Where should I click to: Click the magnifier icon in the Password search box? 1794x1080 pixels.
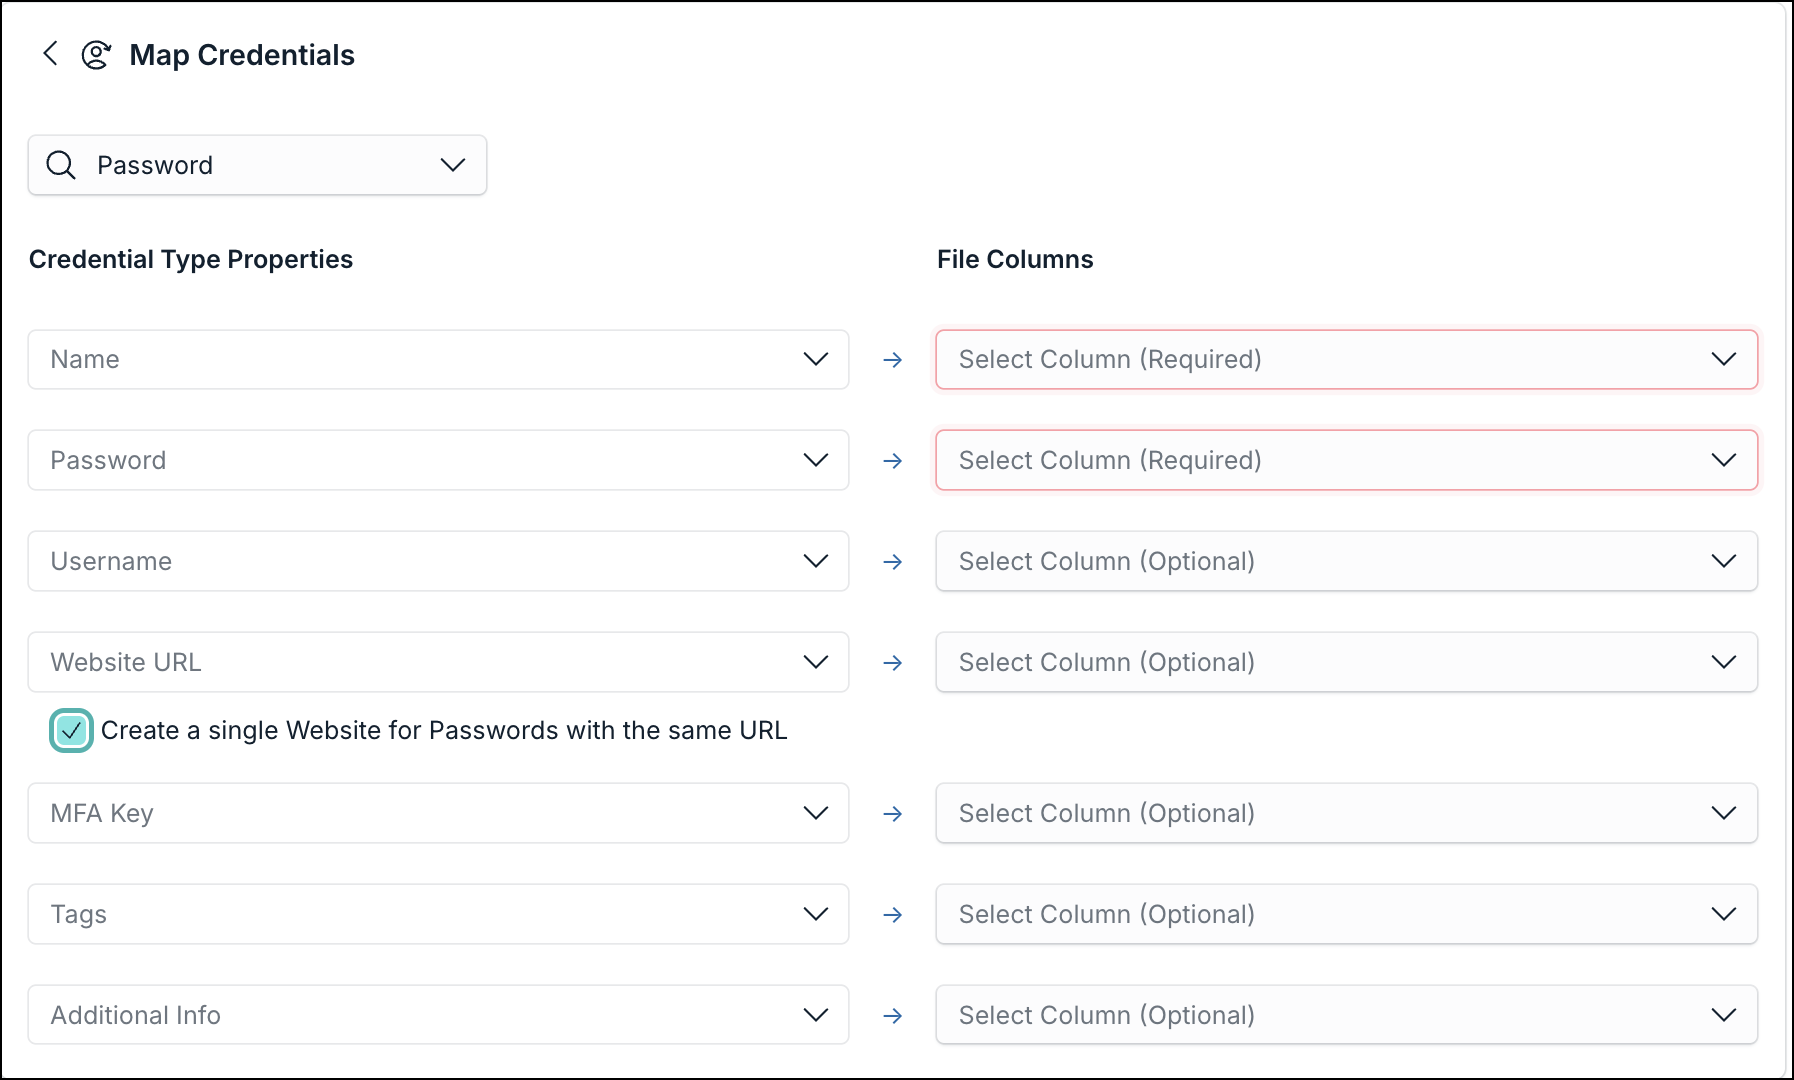[61, 165]
